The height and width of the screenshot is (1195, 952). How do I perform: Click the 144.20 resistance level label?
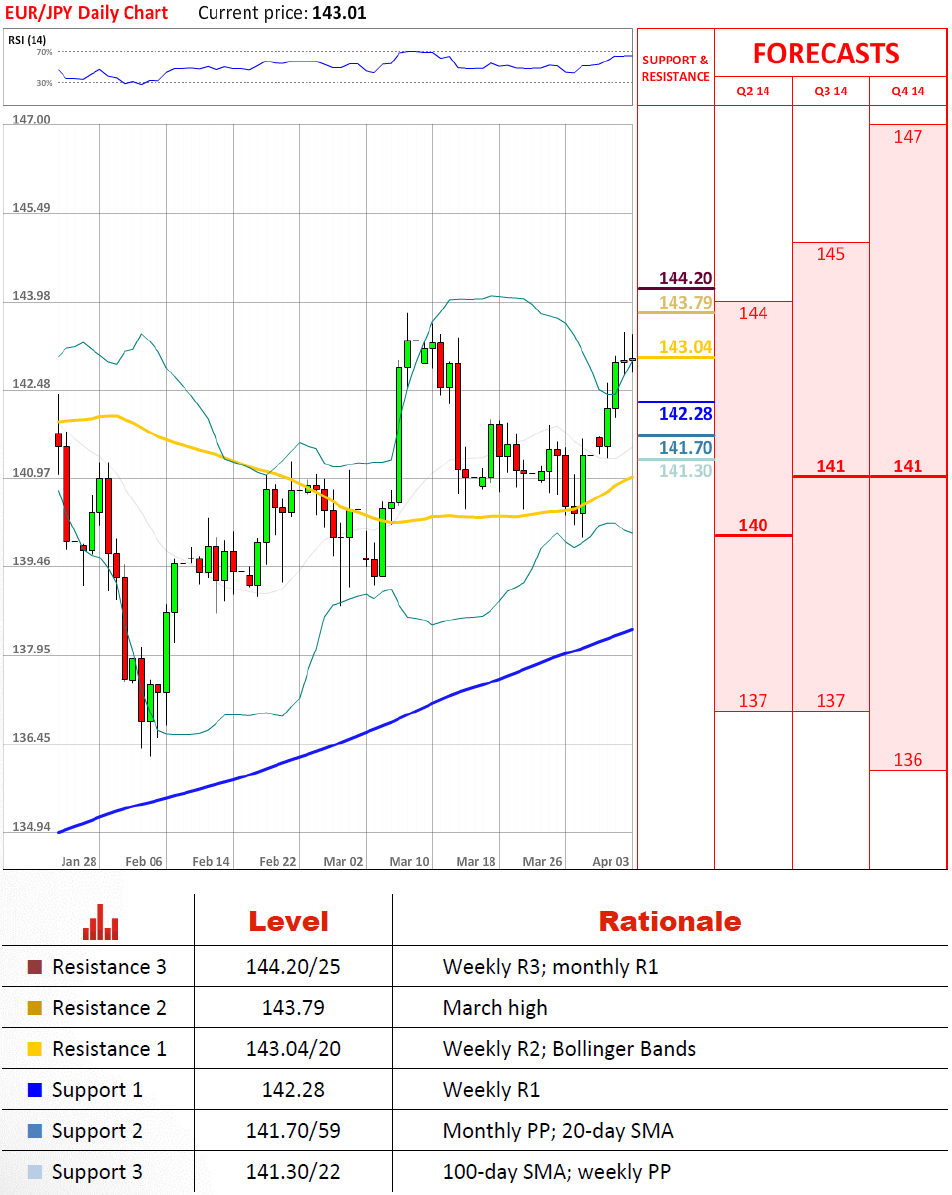685,278
